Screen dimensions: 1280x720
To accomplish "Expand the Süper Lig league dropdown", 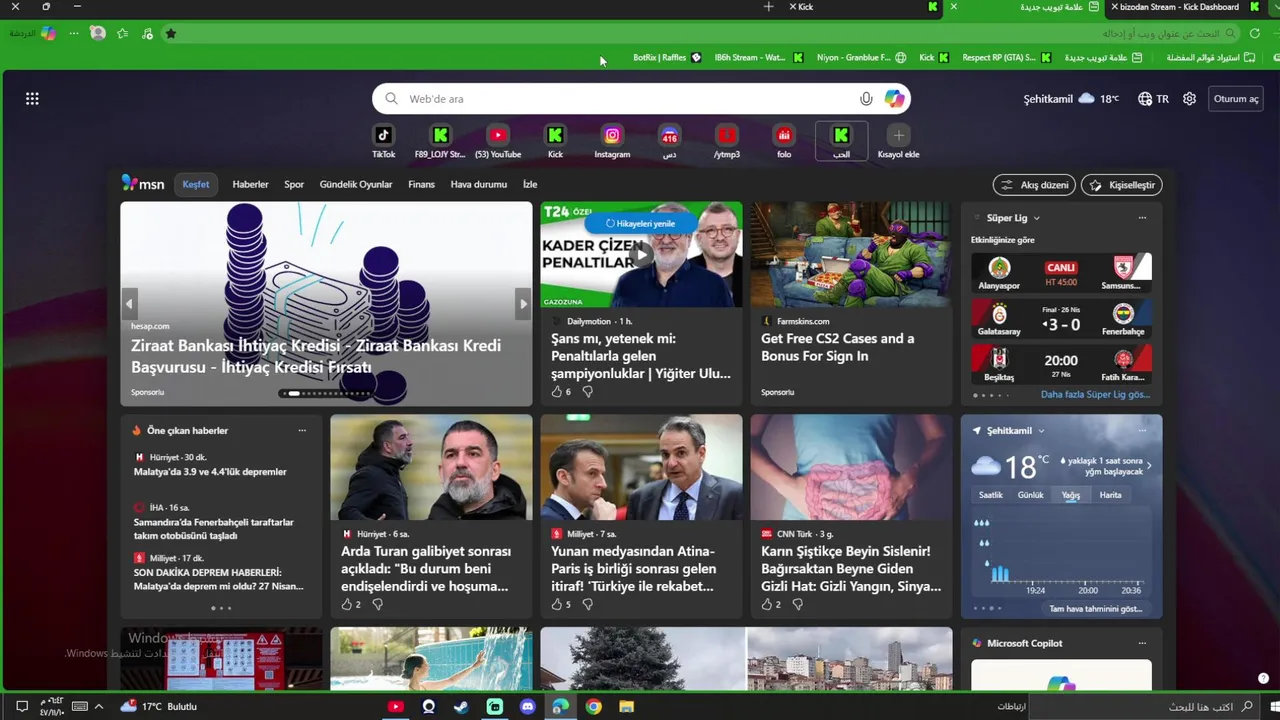I will [x=1036, y=218].
